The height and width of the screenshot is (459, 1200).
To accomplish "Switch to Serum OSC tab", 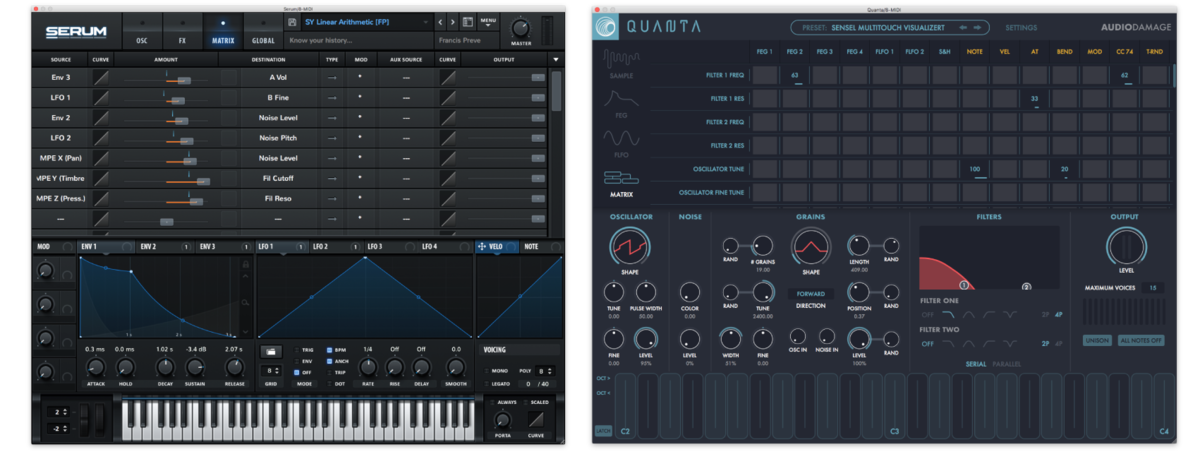I will pos(142,33).
